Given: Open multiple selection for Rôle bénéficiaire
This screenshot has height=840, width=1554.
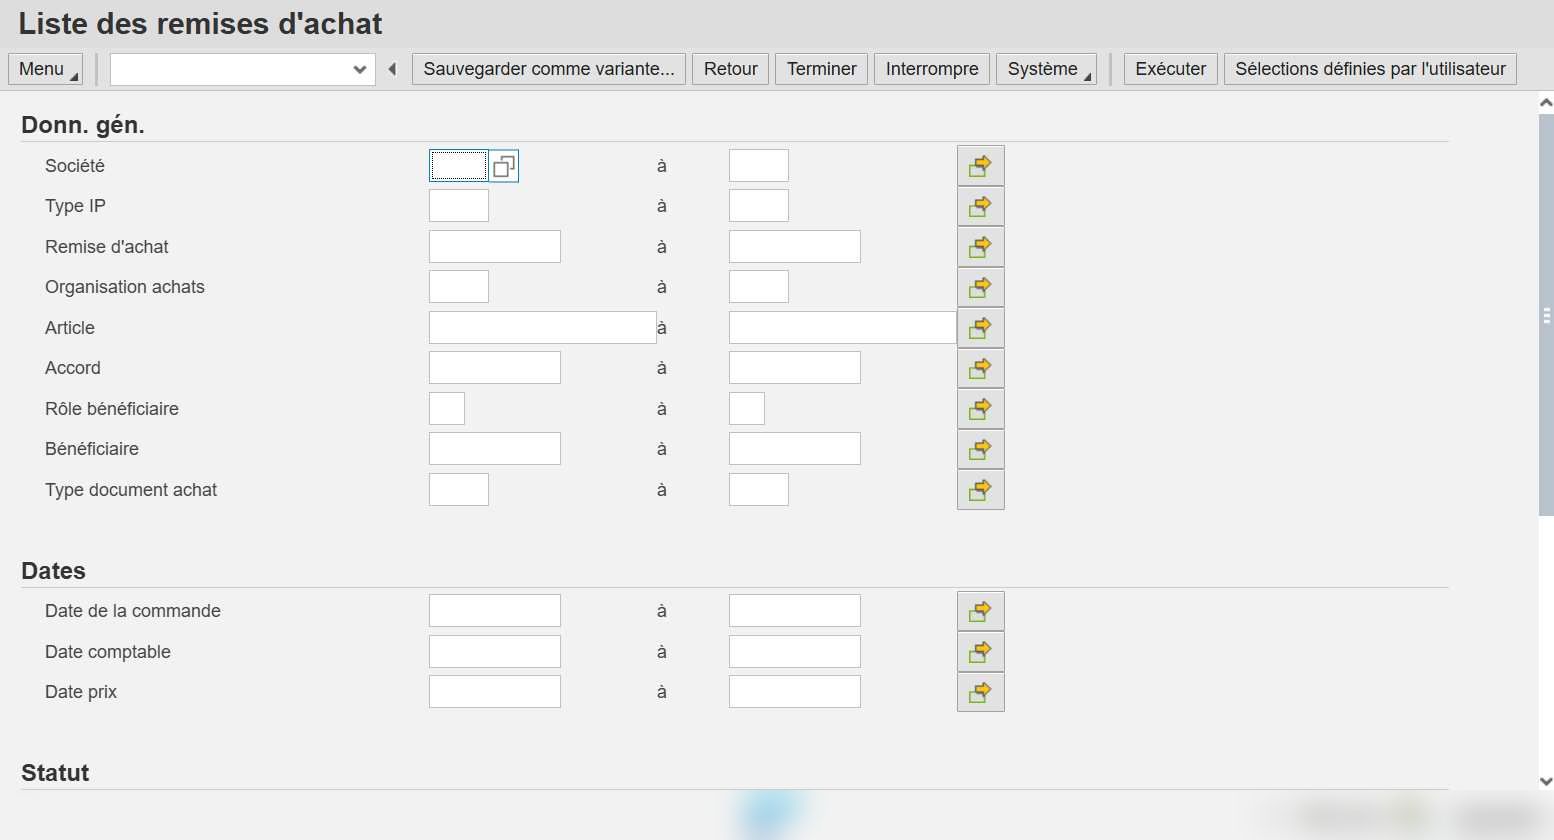Looking at the screenshot, I should pos(980,409).
